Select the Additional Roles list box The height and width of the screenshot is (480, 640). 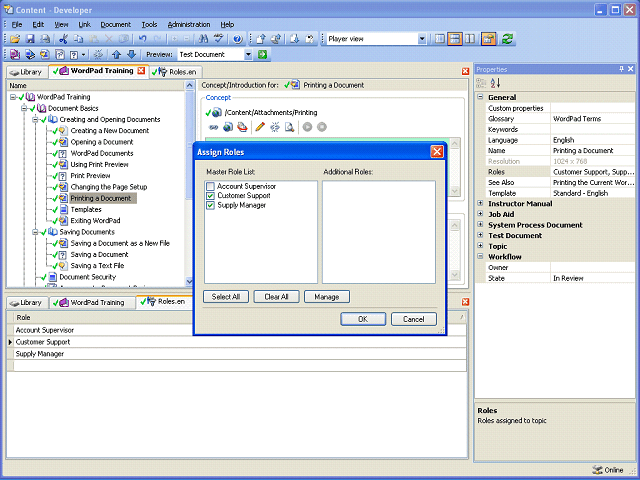(x=379, y=232)
